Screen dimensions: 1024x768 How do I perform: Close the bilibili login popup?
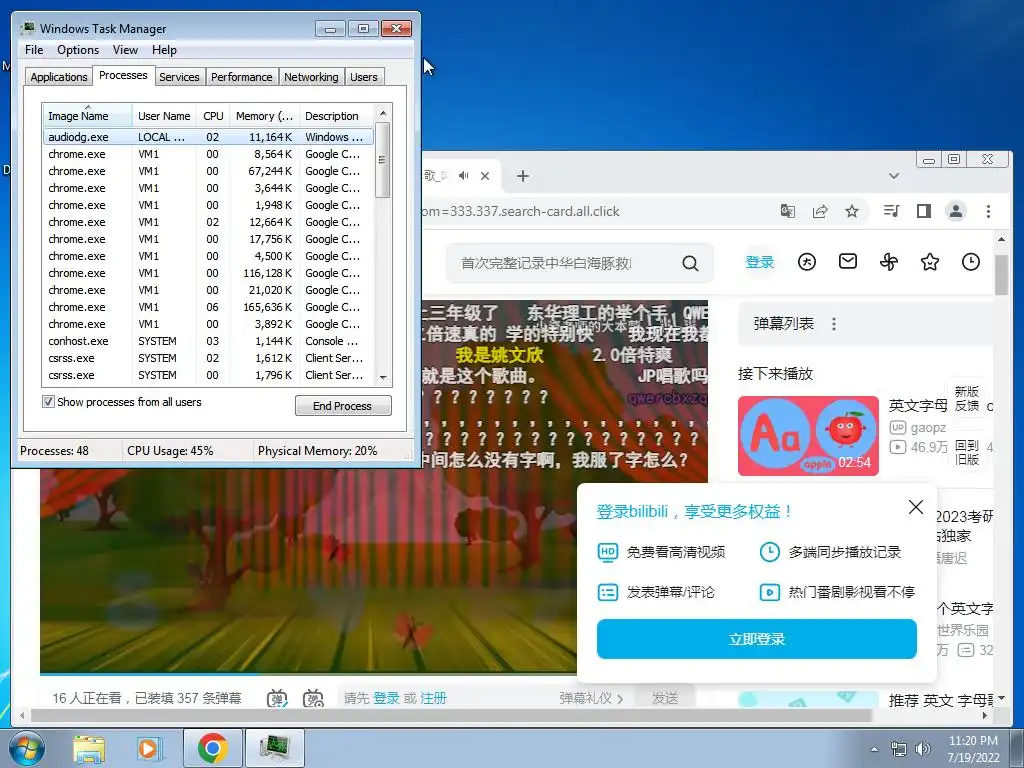pyautogui.click(x=916, y=507)
